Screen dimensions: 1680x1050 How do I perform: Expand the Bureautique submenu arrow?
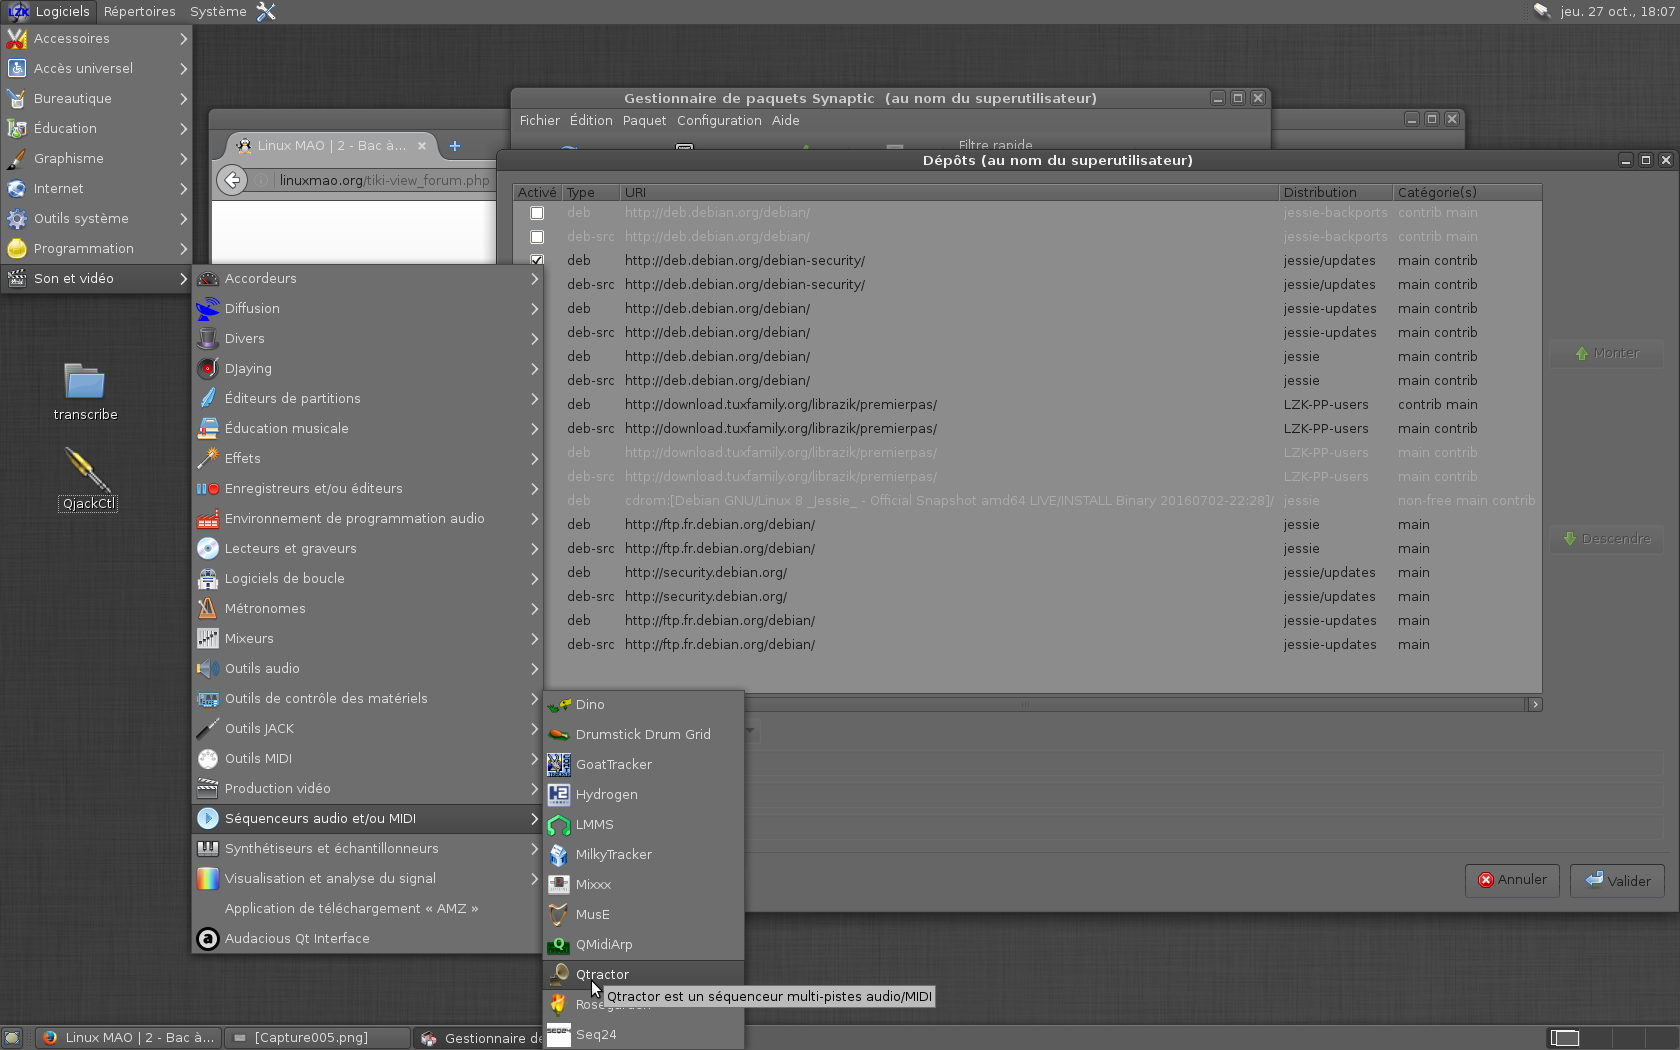(183, 98)
